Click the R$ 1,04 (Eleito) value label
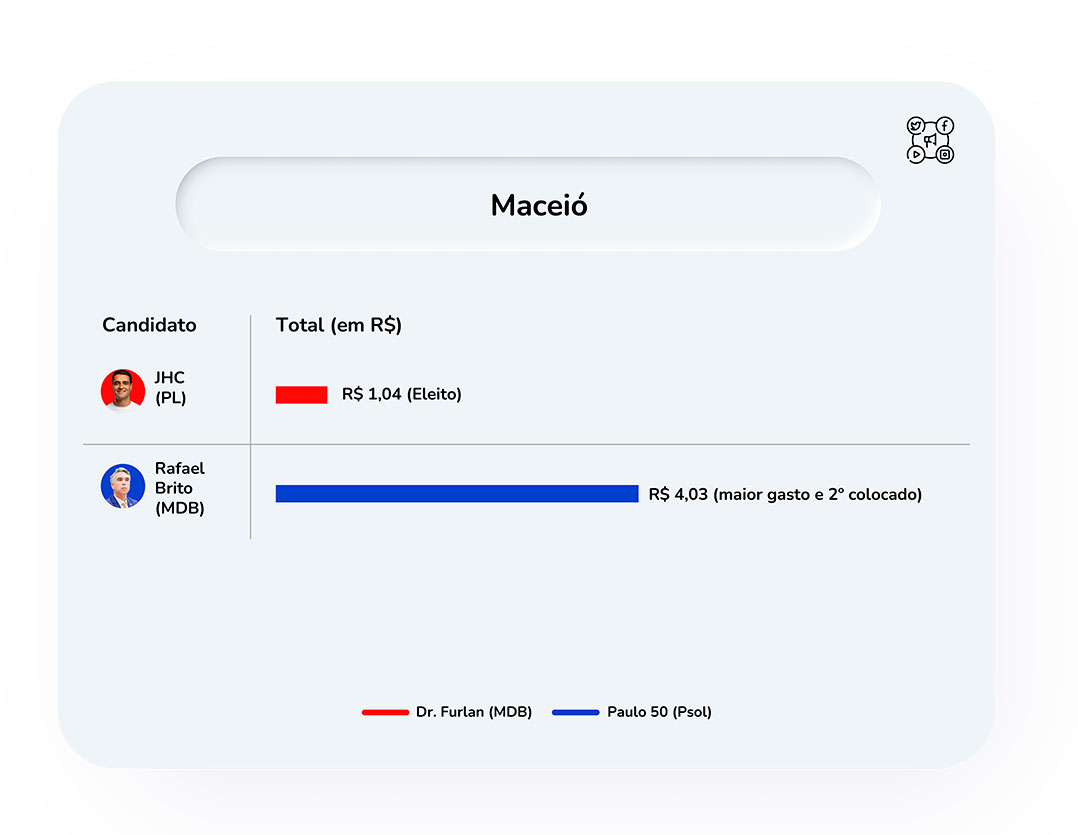The image size is (1078, 835). pyautogui.click(x=402, y=394)
